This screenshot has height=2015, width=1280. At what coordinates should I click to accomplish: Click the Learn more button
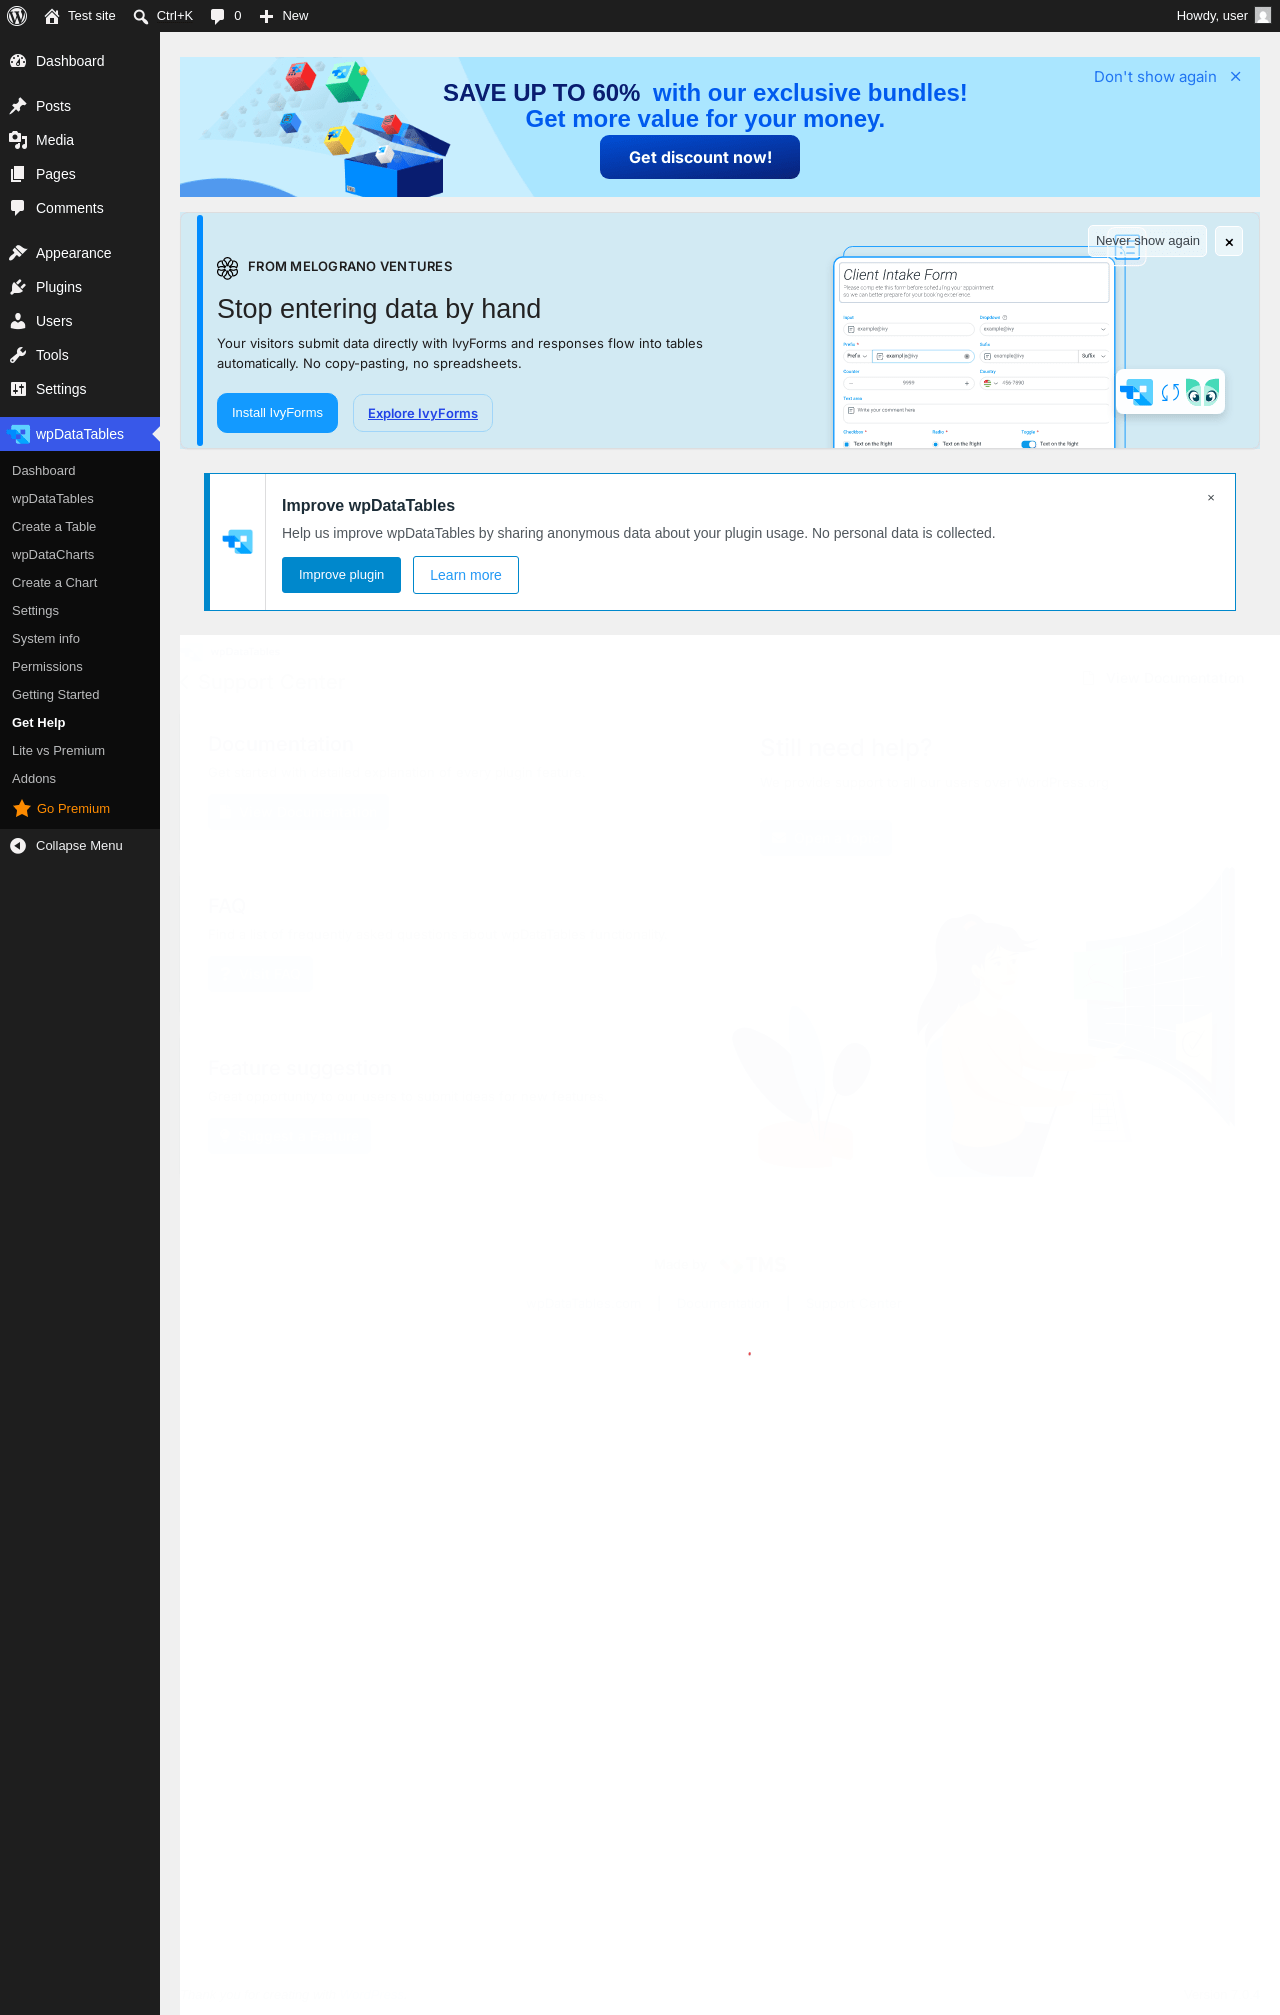(466, 575)
